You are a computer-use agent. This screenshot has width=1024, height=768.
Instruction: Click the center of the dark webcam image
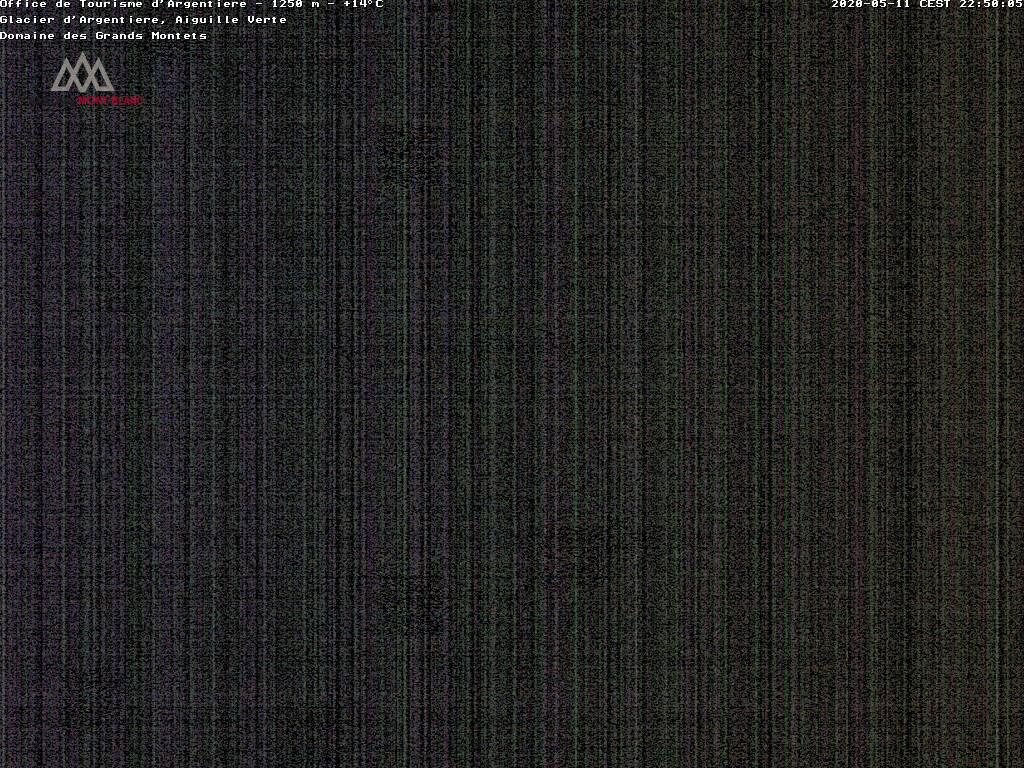(x=512, y=400)
